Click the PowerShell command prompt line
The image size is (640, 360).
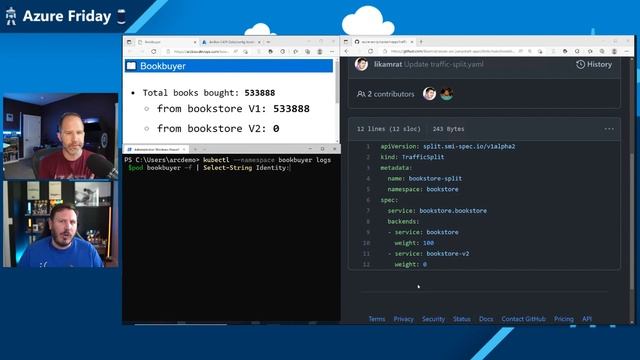point(228,164)
